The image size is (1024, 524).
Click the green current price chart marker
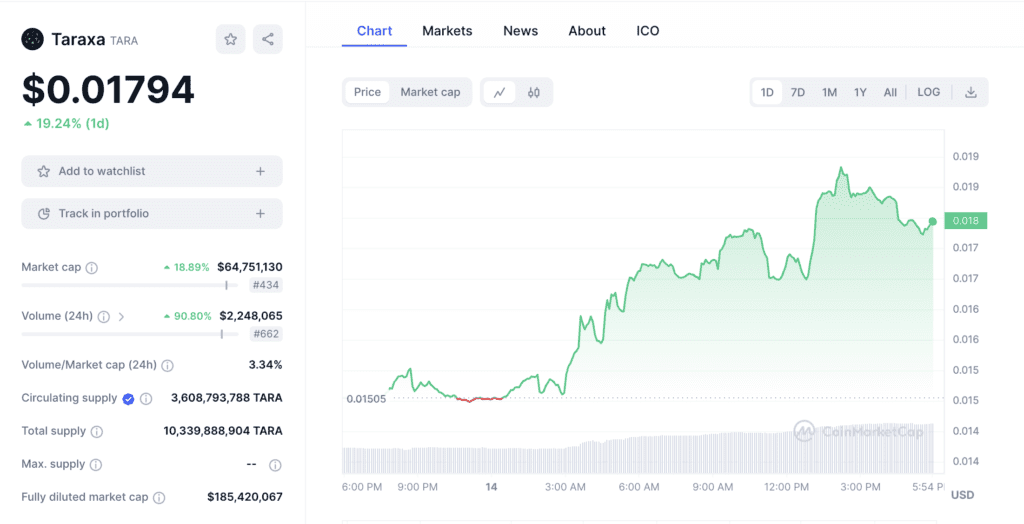coord(933,221)
